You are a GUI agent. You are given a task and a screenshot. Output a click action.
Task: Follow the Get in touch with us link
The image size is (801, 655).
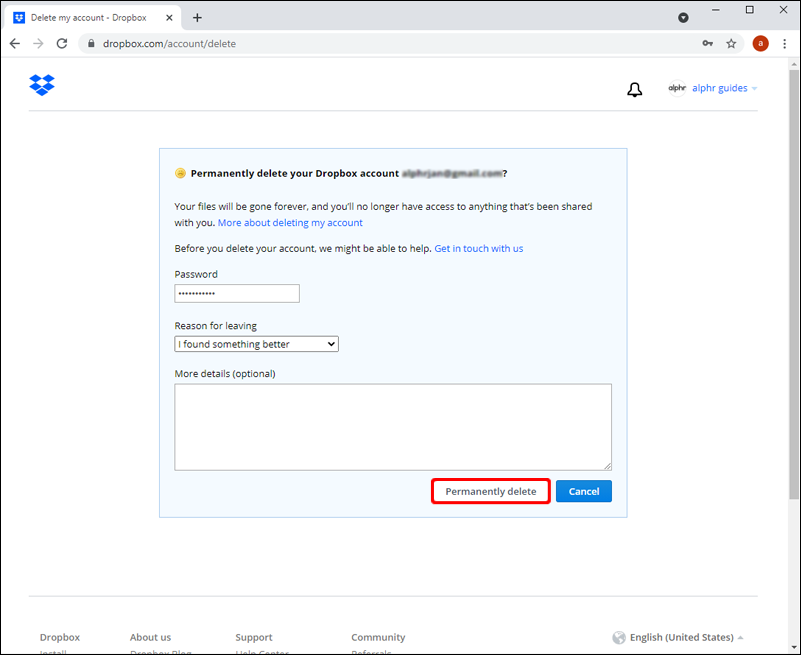coord(478,248)
